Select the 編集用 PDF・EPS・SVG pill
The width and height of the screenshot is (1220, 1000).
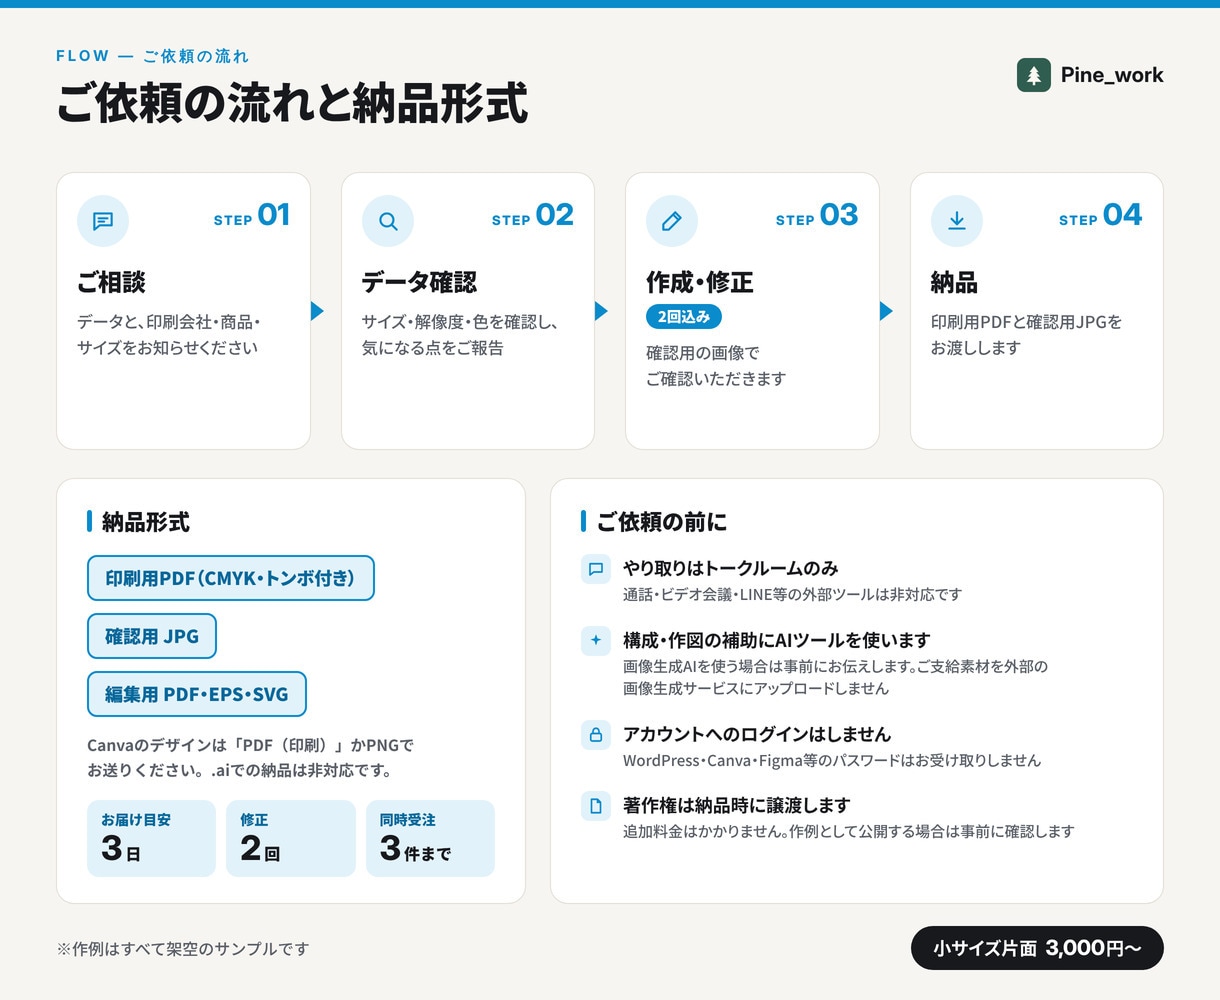tap(197, 694)
